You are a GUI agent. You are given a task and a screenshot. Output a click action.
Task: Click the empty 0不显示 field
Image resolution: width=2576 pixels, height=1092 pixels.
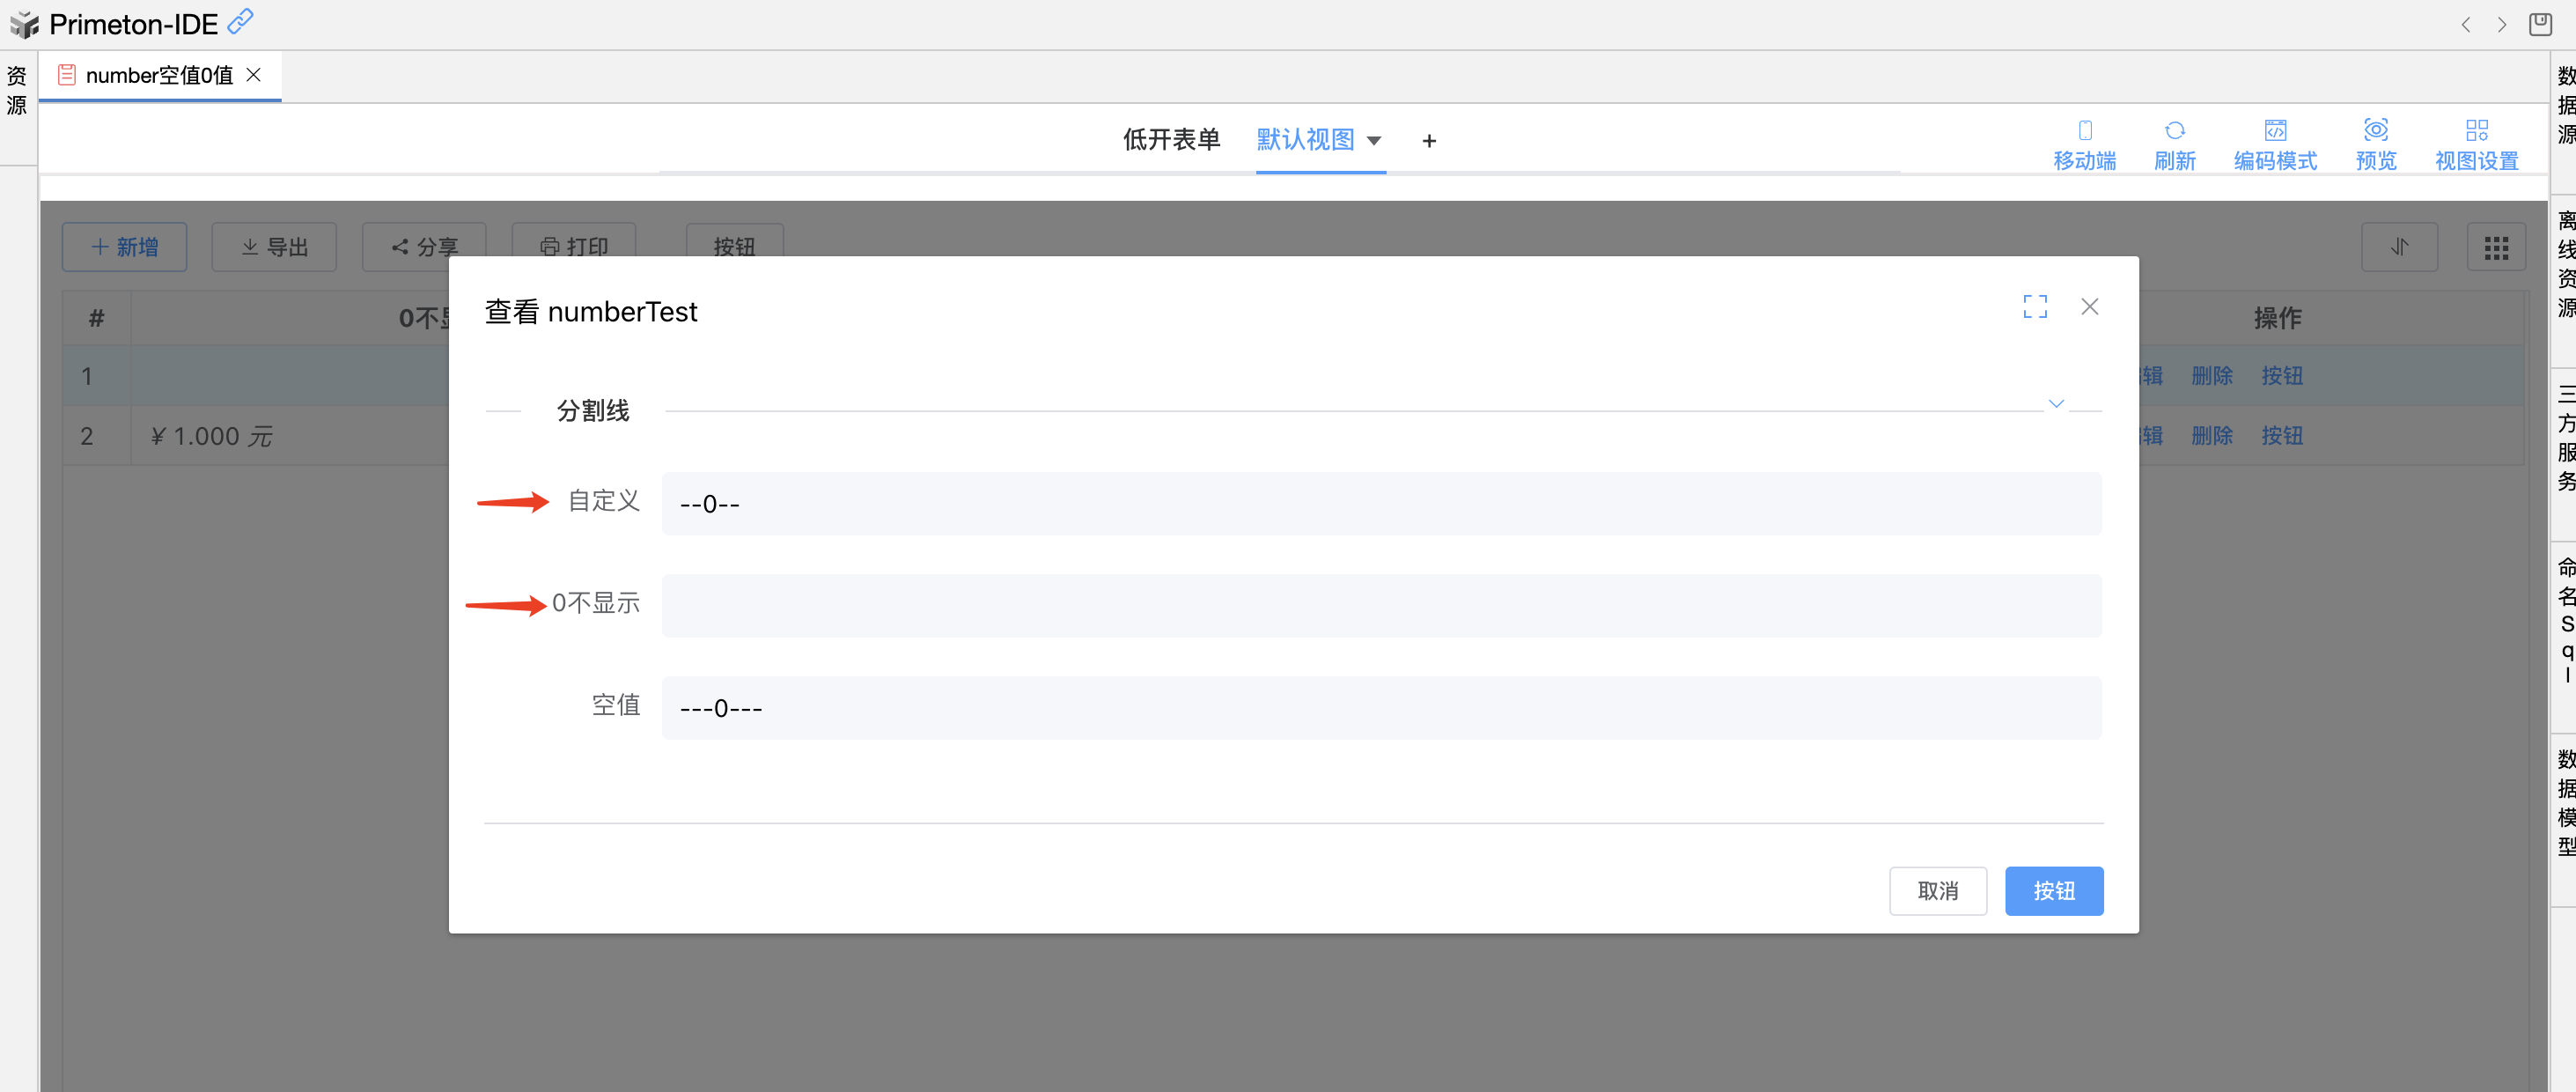coord(1380,606)
